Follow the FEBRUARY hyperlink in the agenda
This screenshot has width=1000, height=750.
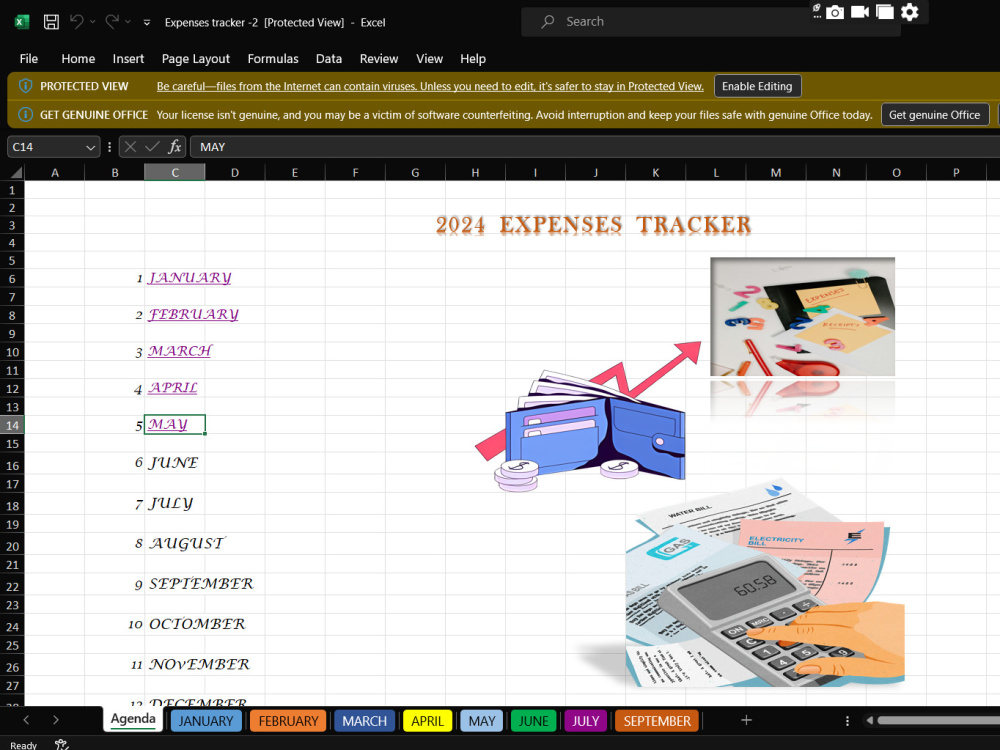pos(193,314)
